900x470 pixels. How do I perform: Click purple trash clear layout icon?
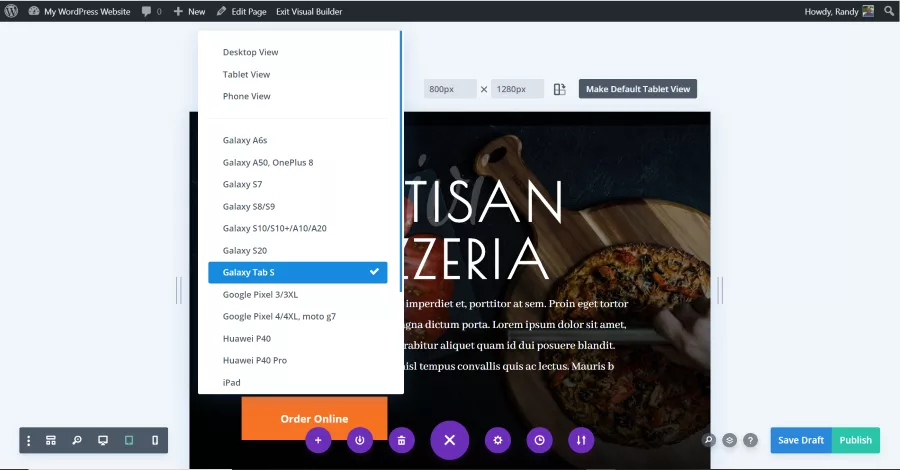tap(402, 440)
